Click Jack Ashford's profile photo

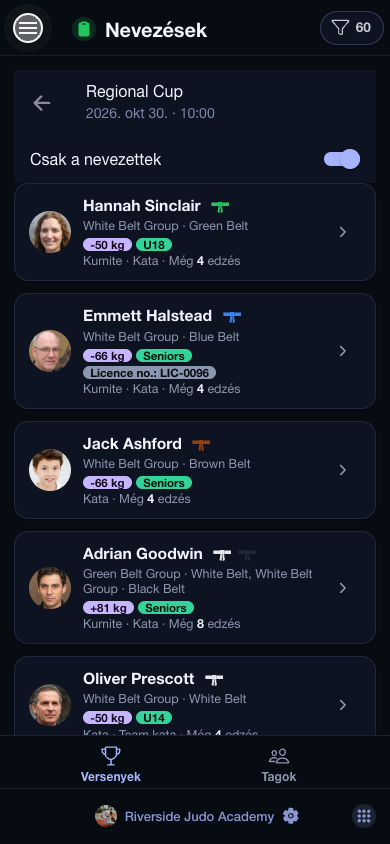point(50,470)
